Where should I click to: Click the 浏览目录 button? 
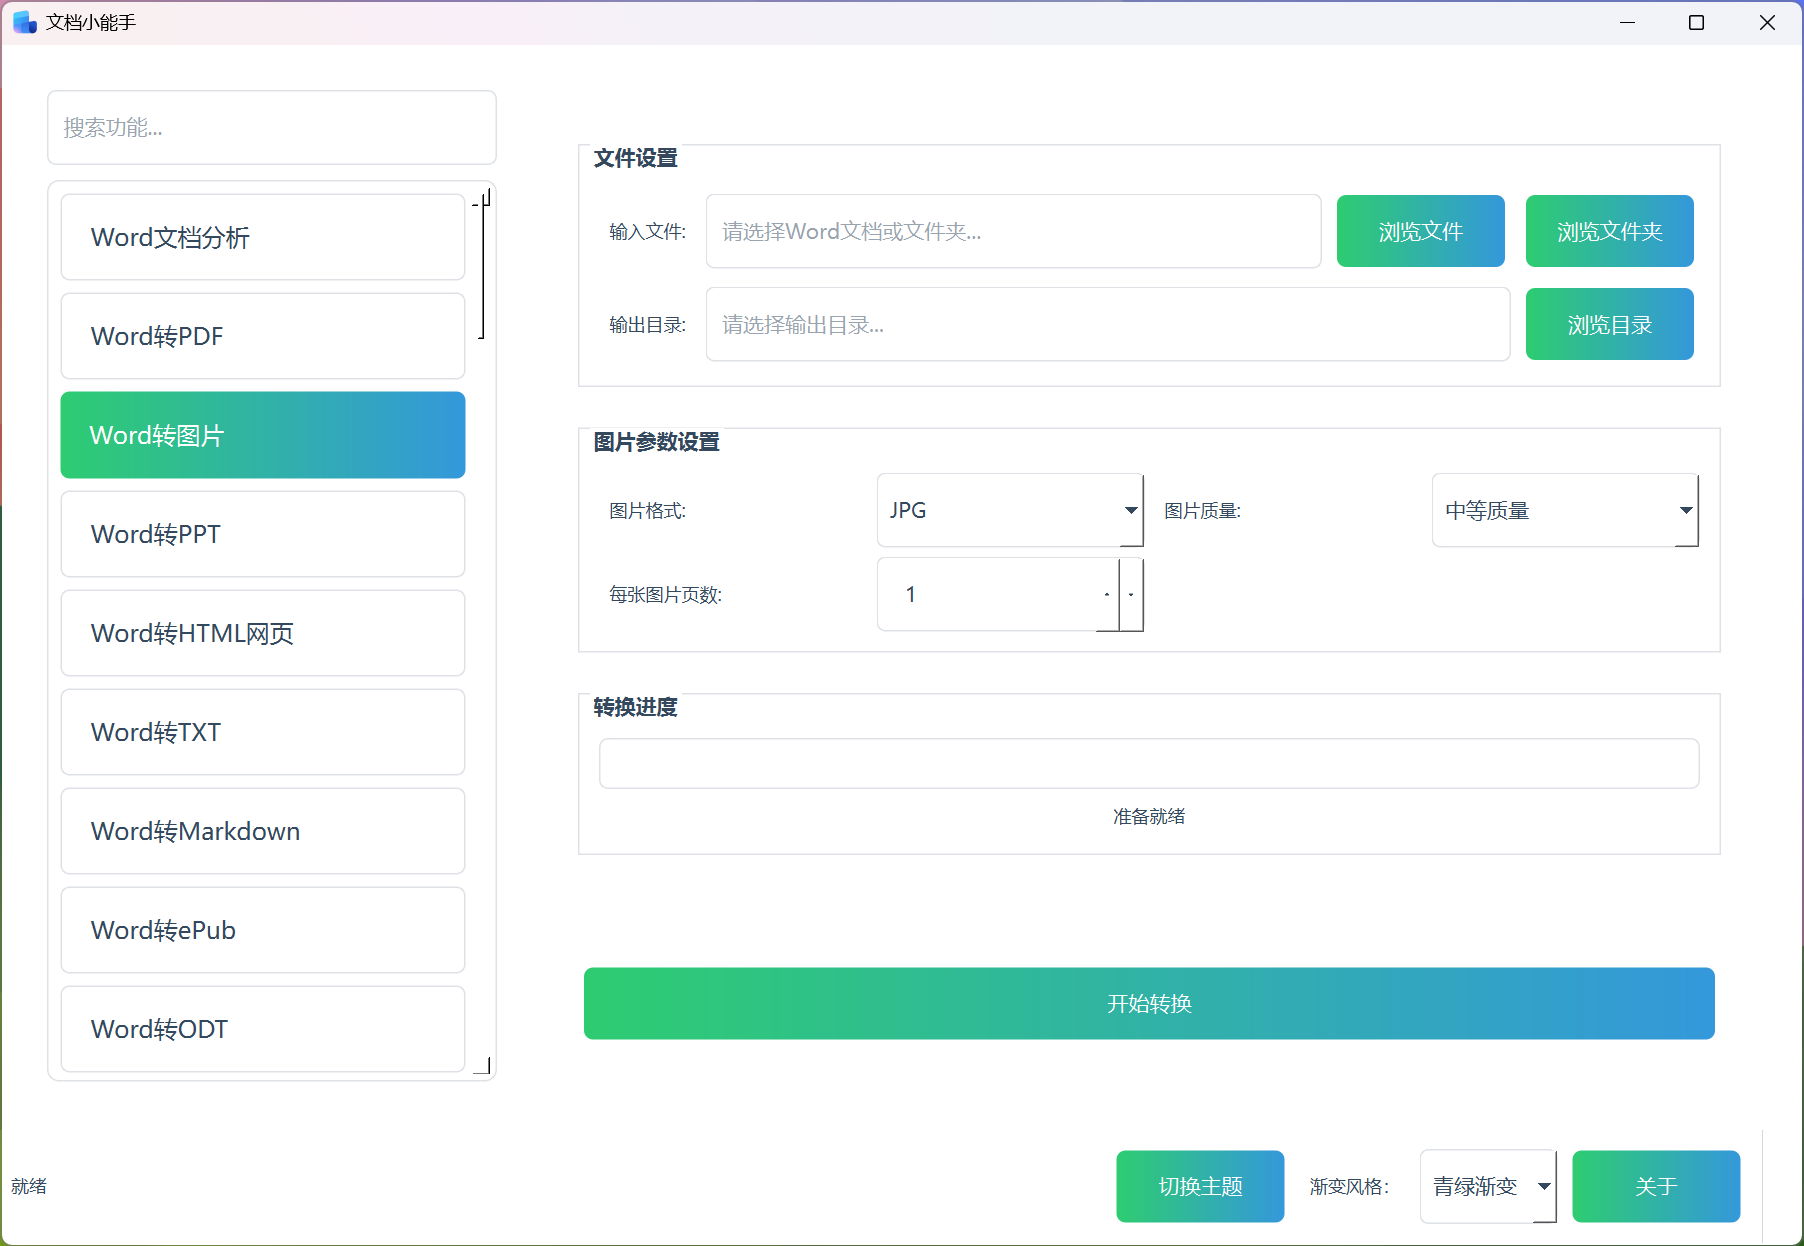coord(1608,323)
